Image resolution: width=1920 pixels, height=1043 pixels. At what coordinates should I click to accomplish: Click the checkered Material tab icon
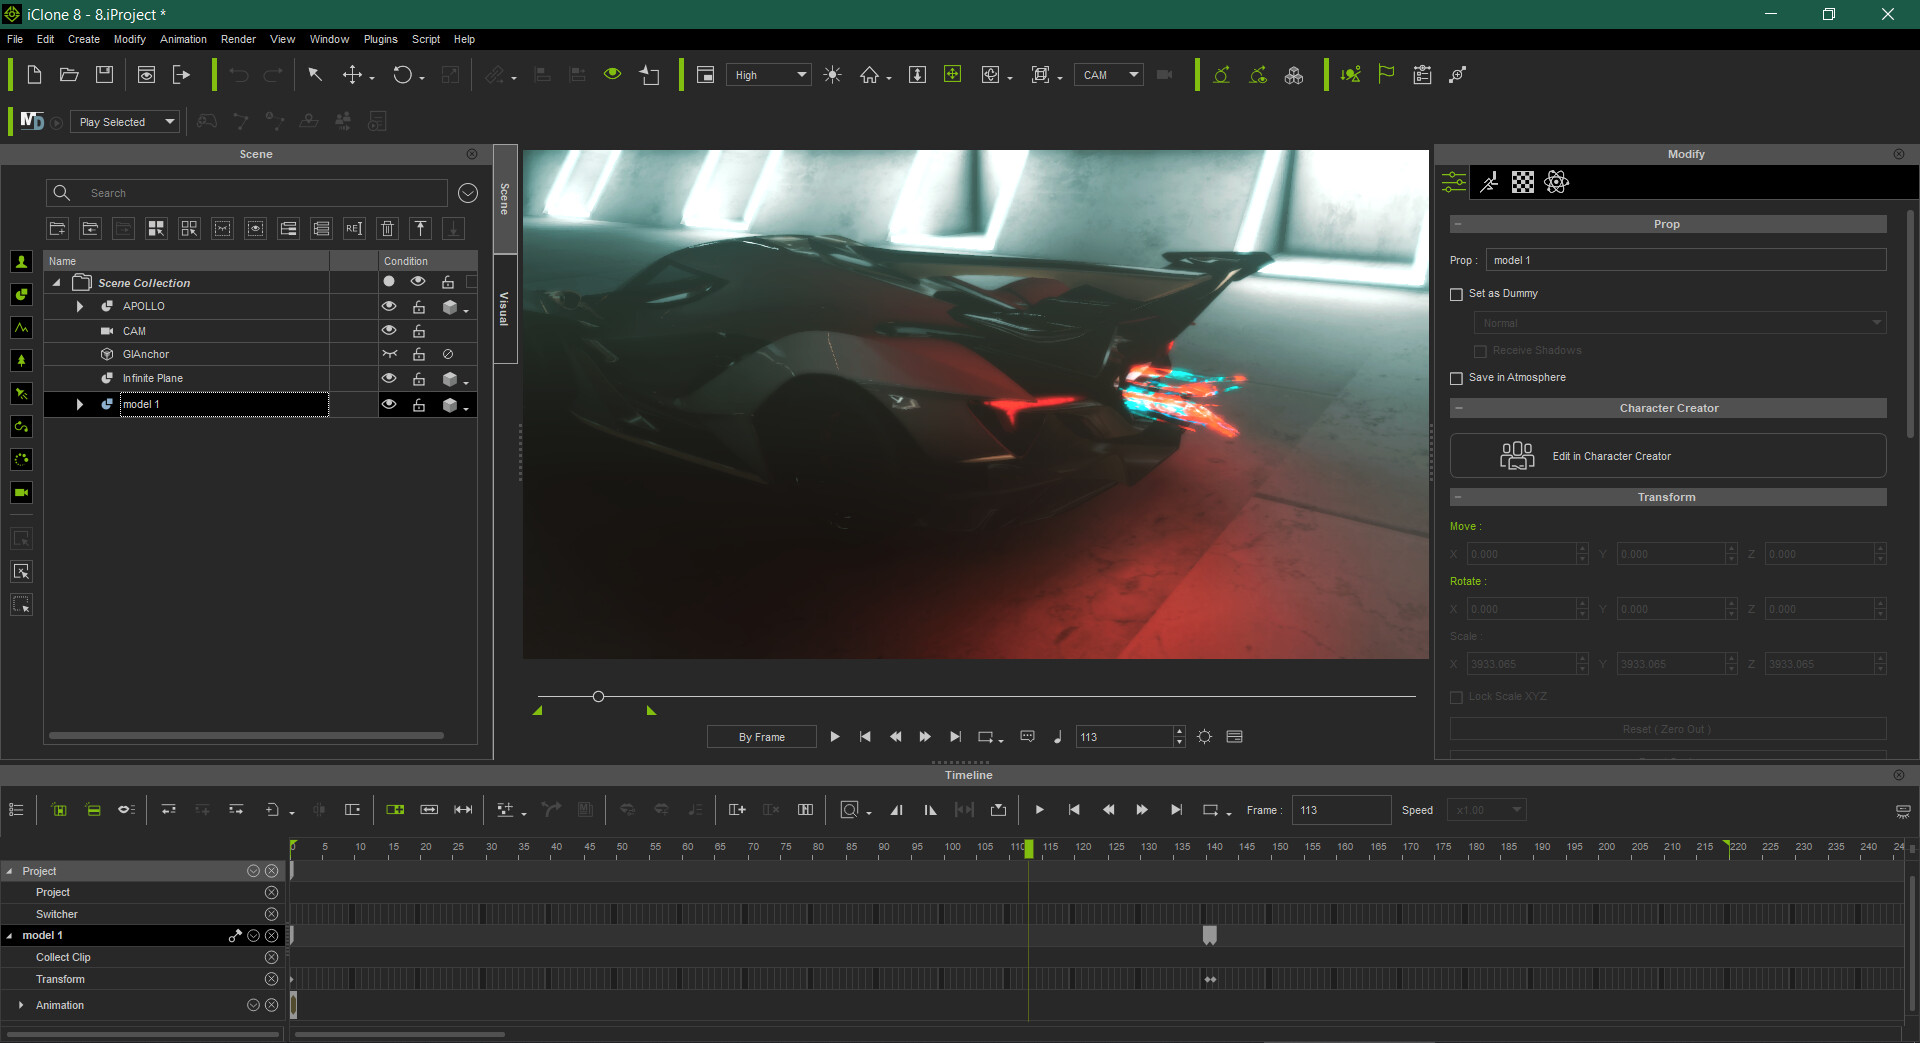(1522, 182)
